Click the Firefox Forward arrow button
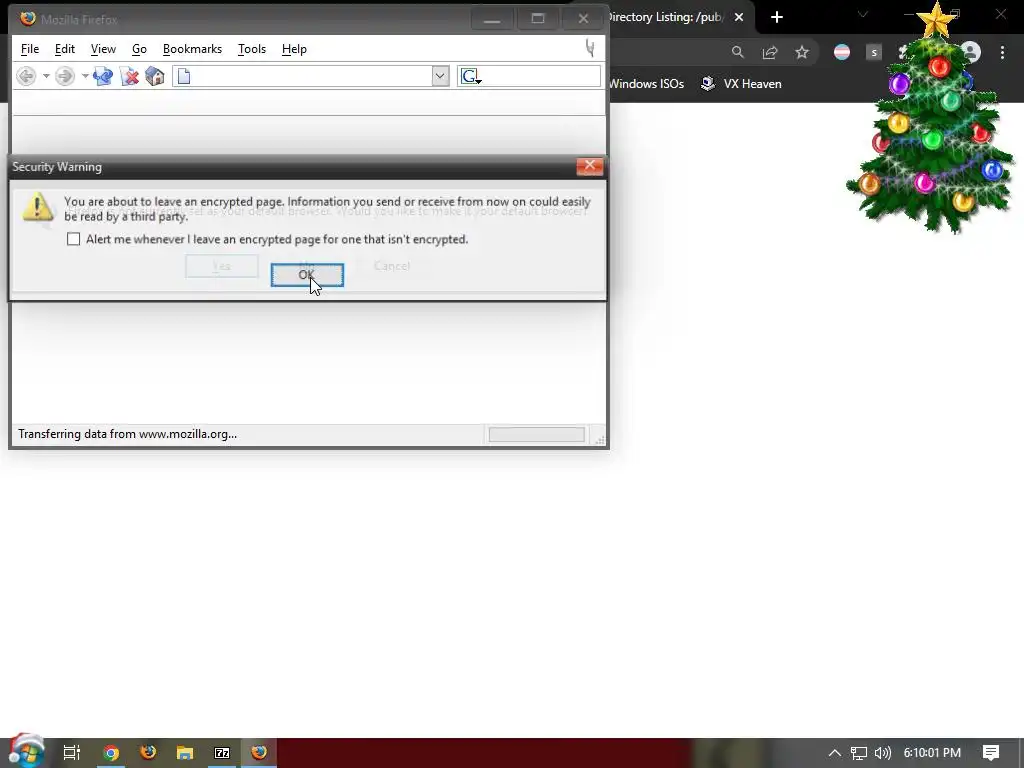 tap(65, 76)
